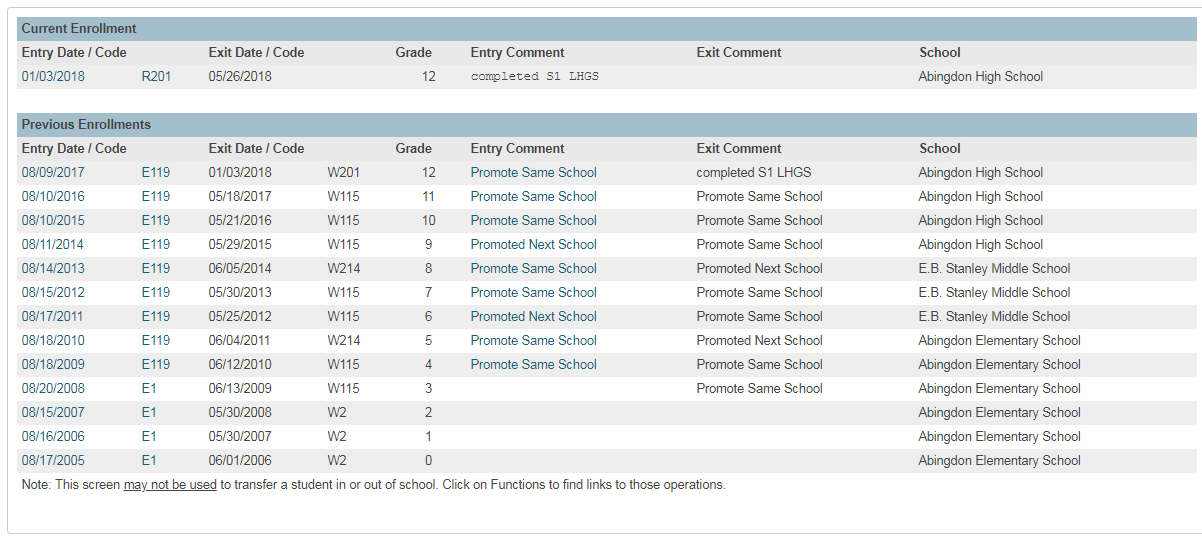Select the 08/16/2006 enrollment record

53,436
